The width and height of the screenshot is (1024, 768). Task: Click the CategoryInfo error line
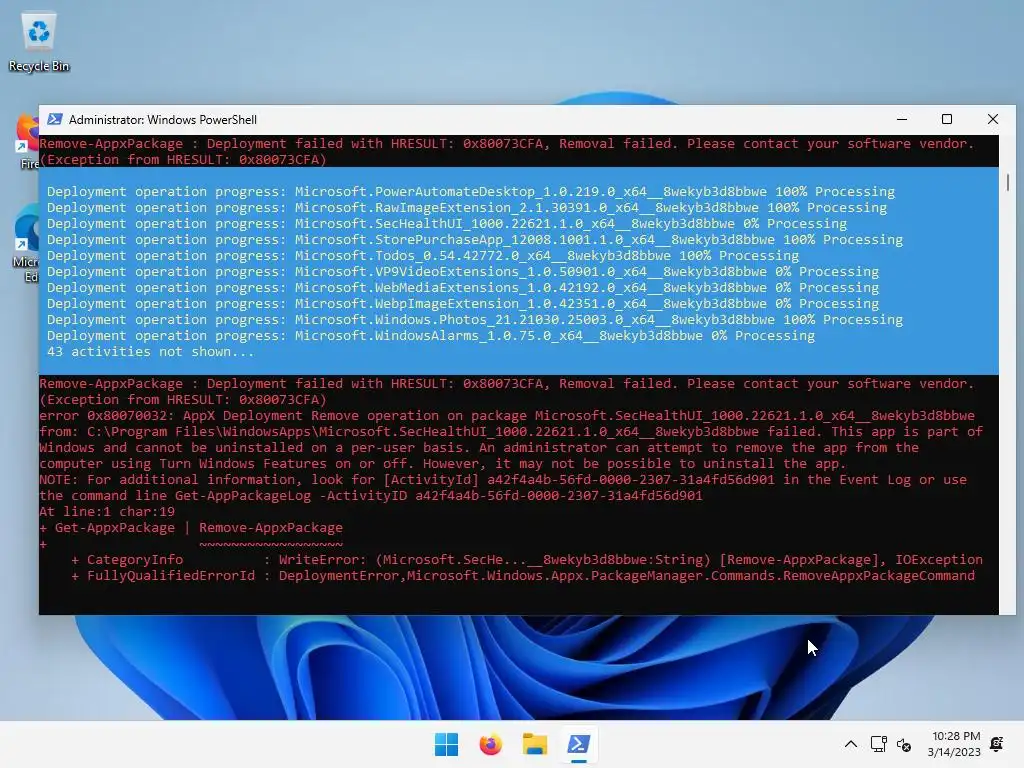pyautogui.click(x=527, y=560)
